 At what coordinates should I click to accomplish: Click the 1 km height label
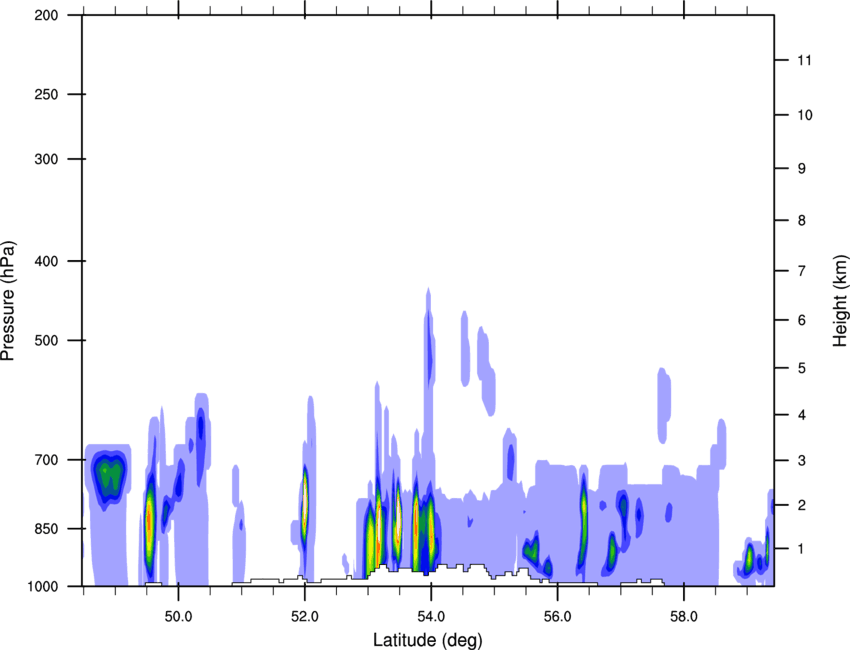[802, 549]
